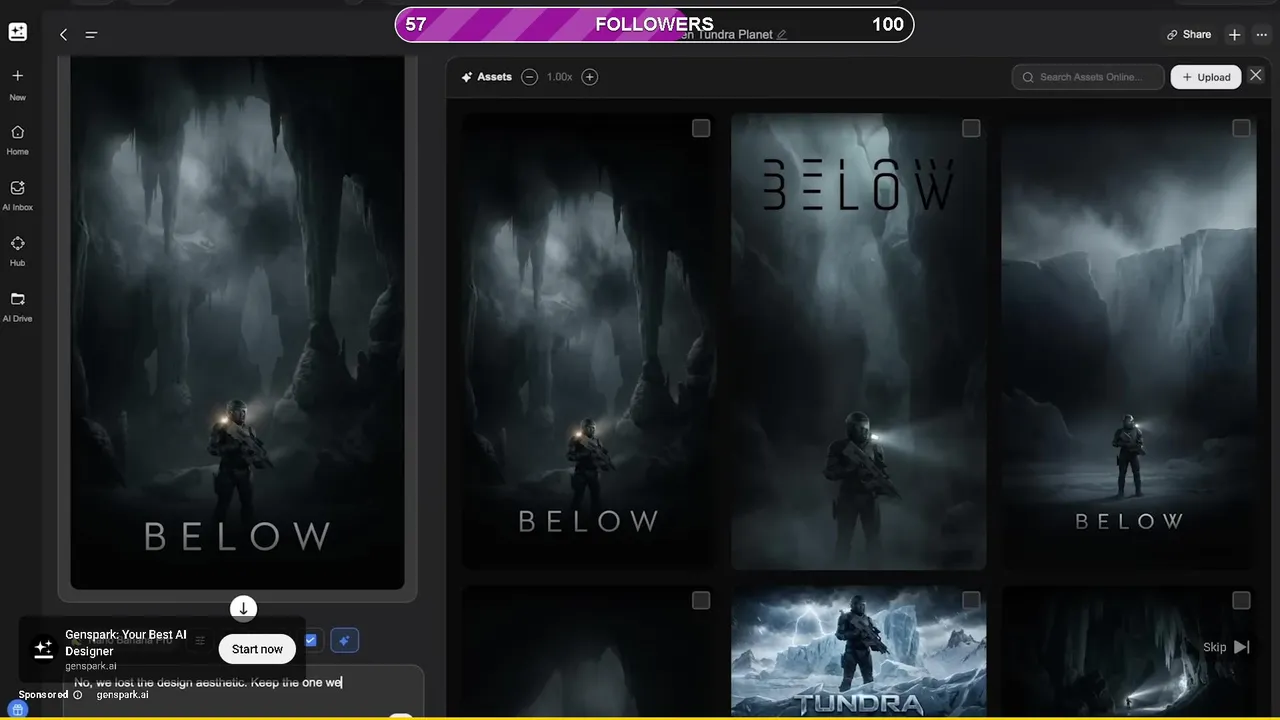This screenshot has height=720, width=1280.
Task: Click the genspark.ai link beside Sponsored
Action: (122, 695)
